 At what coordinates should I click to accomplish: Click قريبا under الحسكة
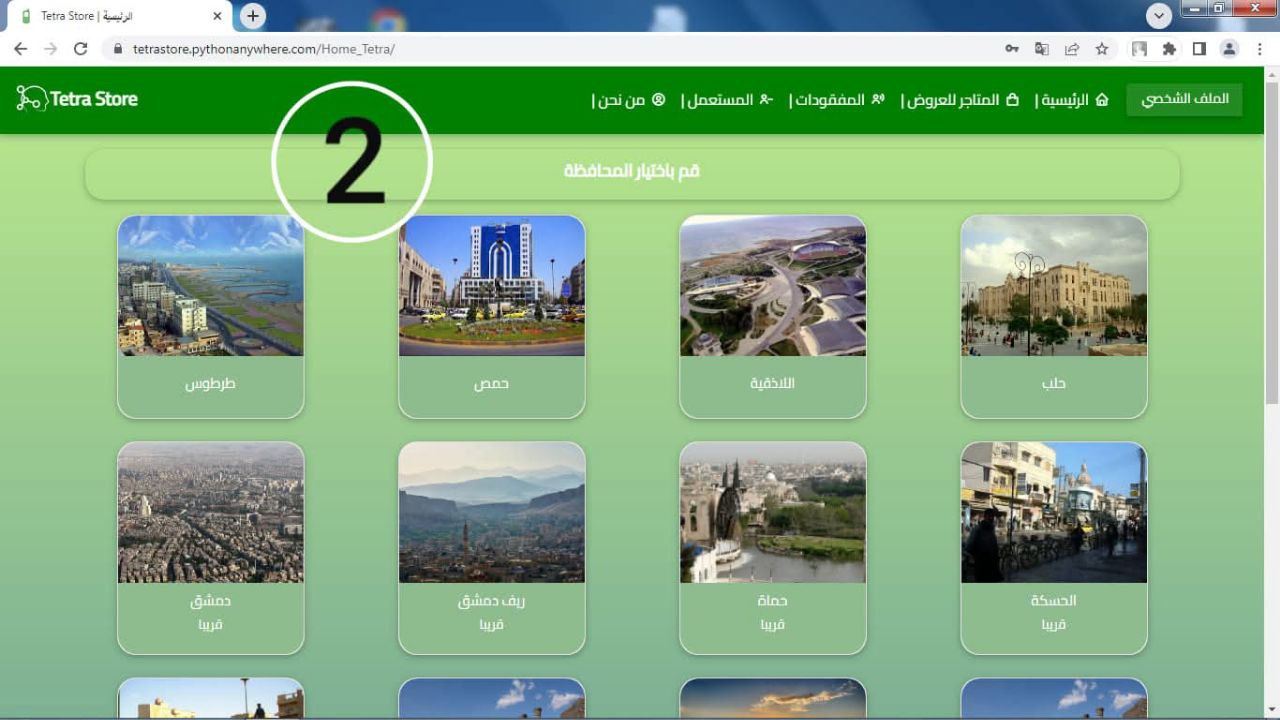coord(1054,624)
